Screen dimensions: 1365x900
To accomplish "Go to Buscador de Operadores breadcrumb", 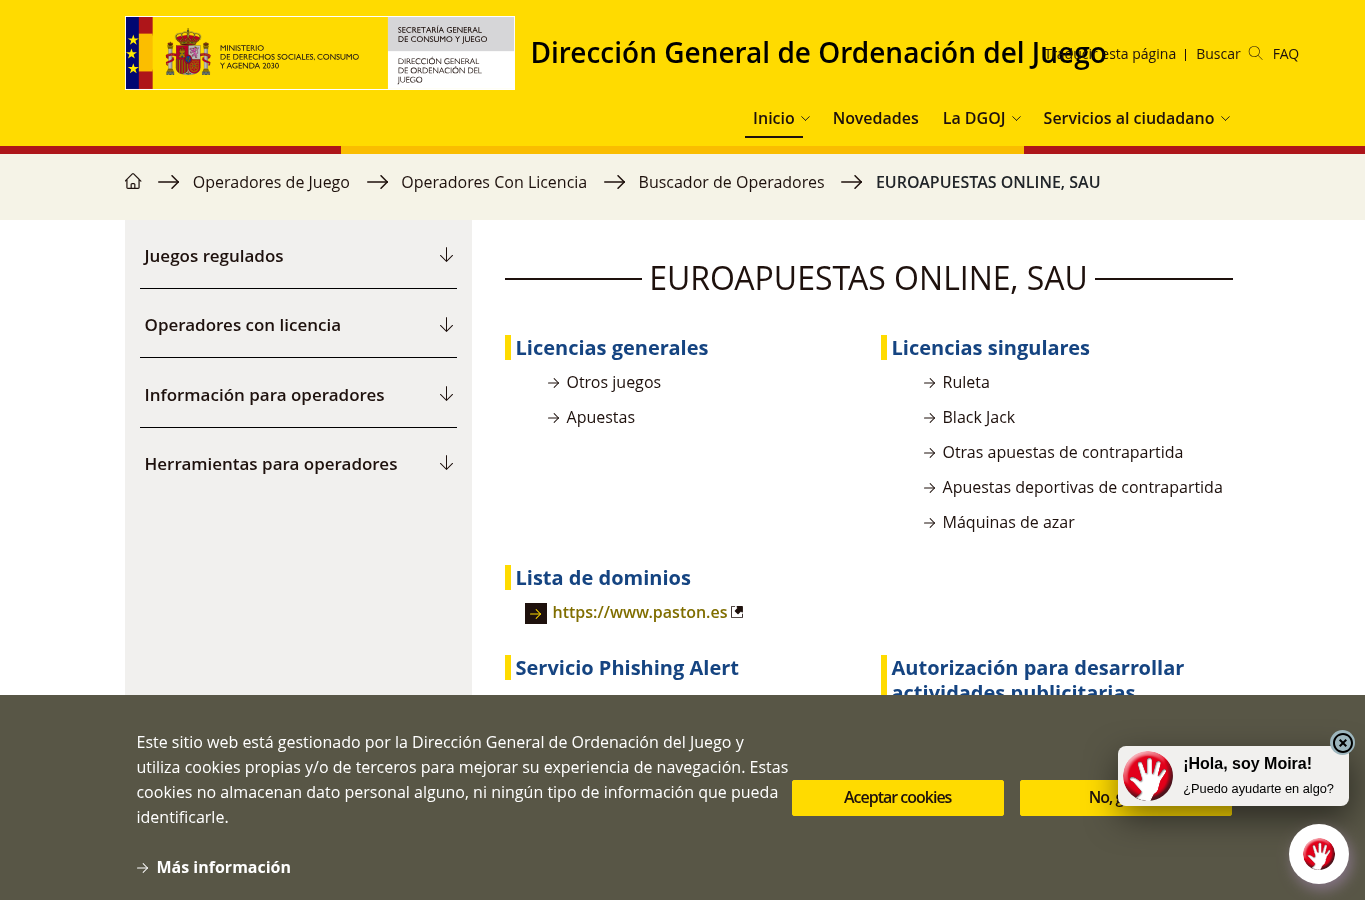I will click(x=731, y=182).
